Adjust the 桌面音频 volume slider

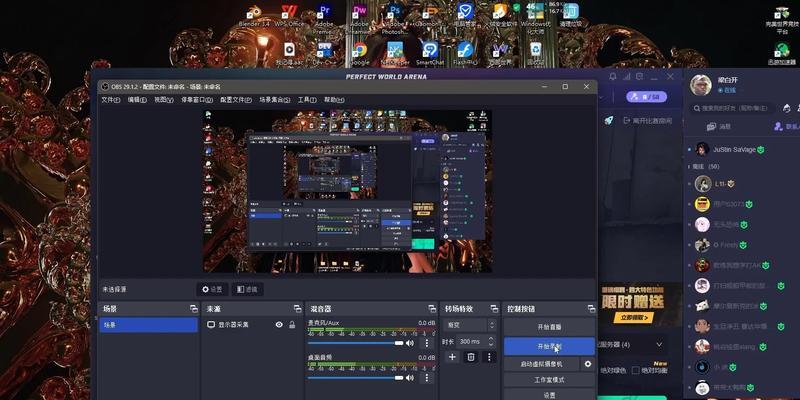click(355, 378)
